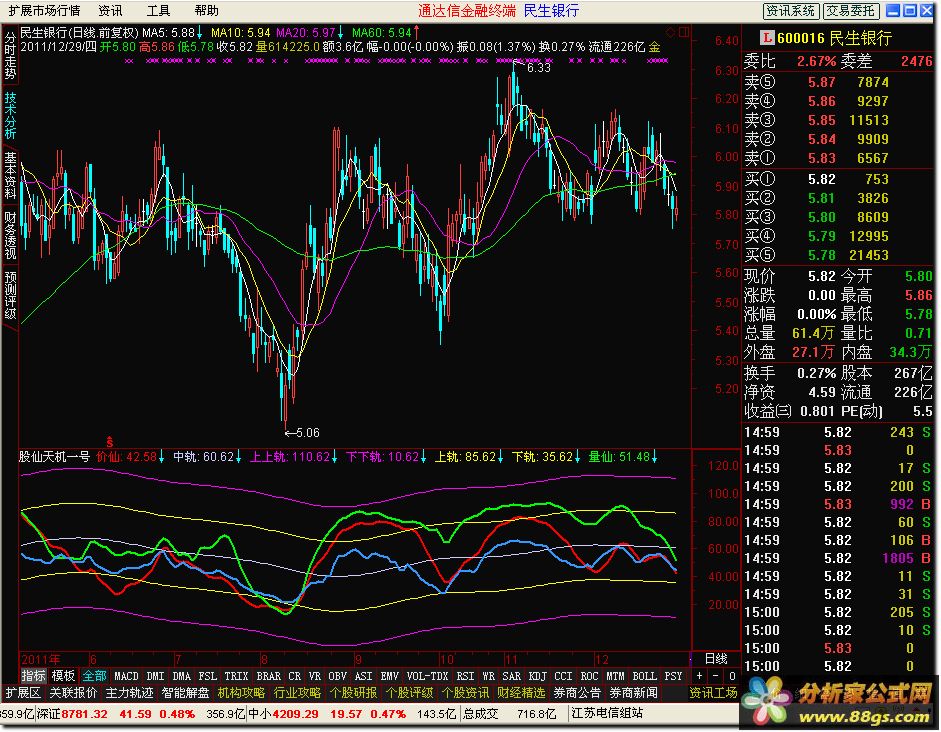
Task: Click the red L marker beside 600016
Action: (x=766, y=38)
